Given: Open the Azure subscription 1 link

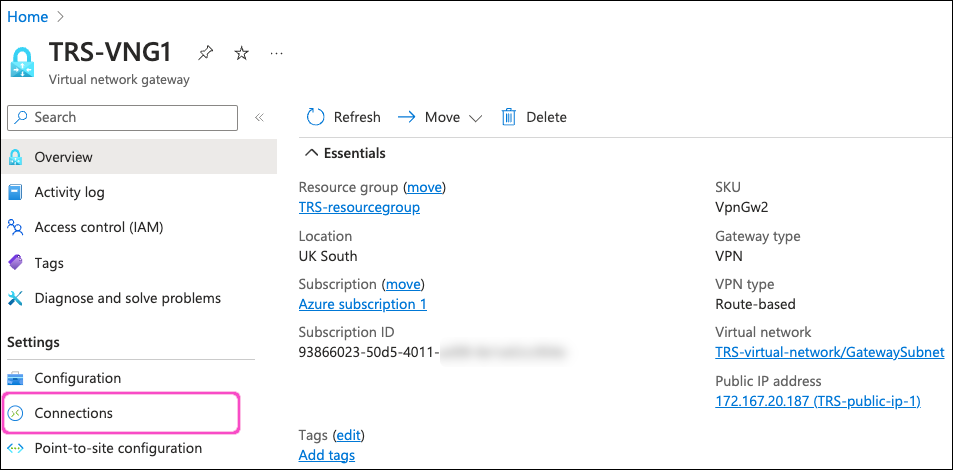Looking at the screenshot, I should pos(362,304).
